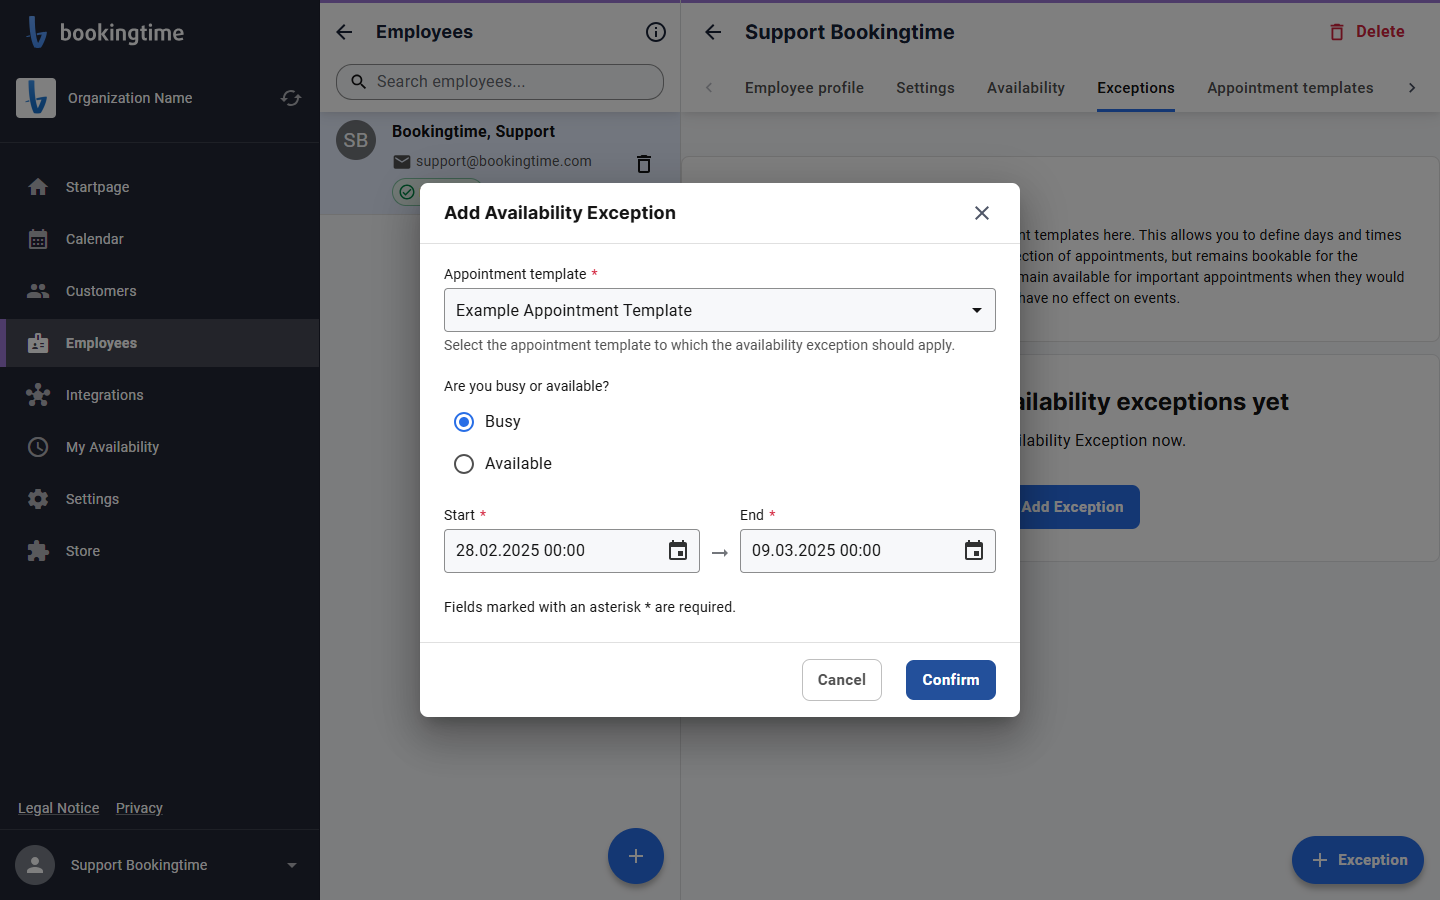The height and width of the screenshot is (900, 1440).
Task: Select the Exceptions tab
Action: click(x=1136, y=88)
